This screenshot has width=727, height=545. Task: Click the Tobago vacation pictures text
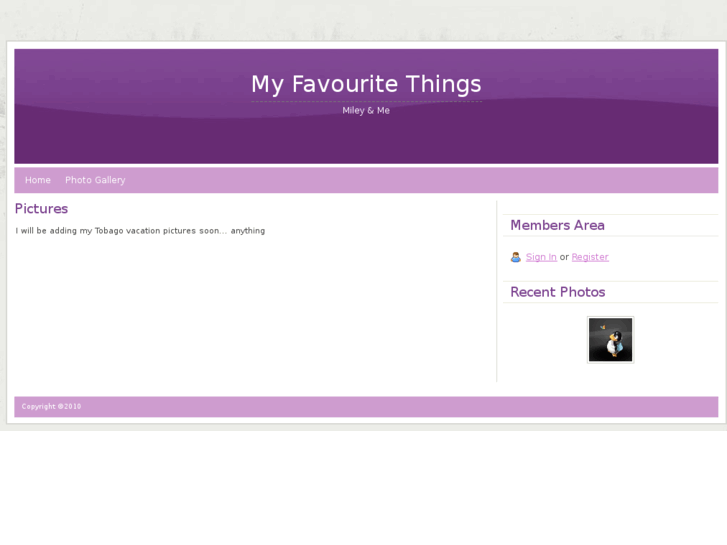(140, 231)
